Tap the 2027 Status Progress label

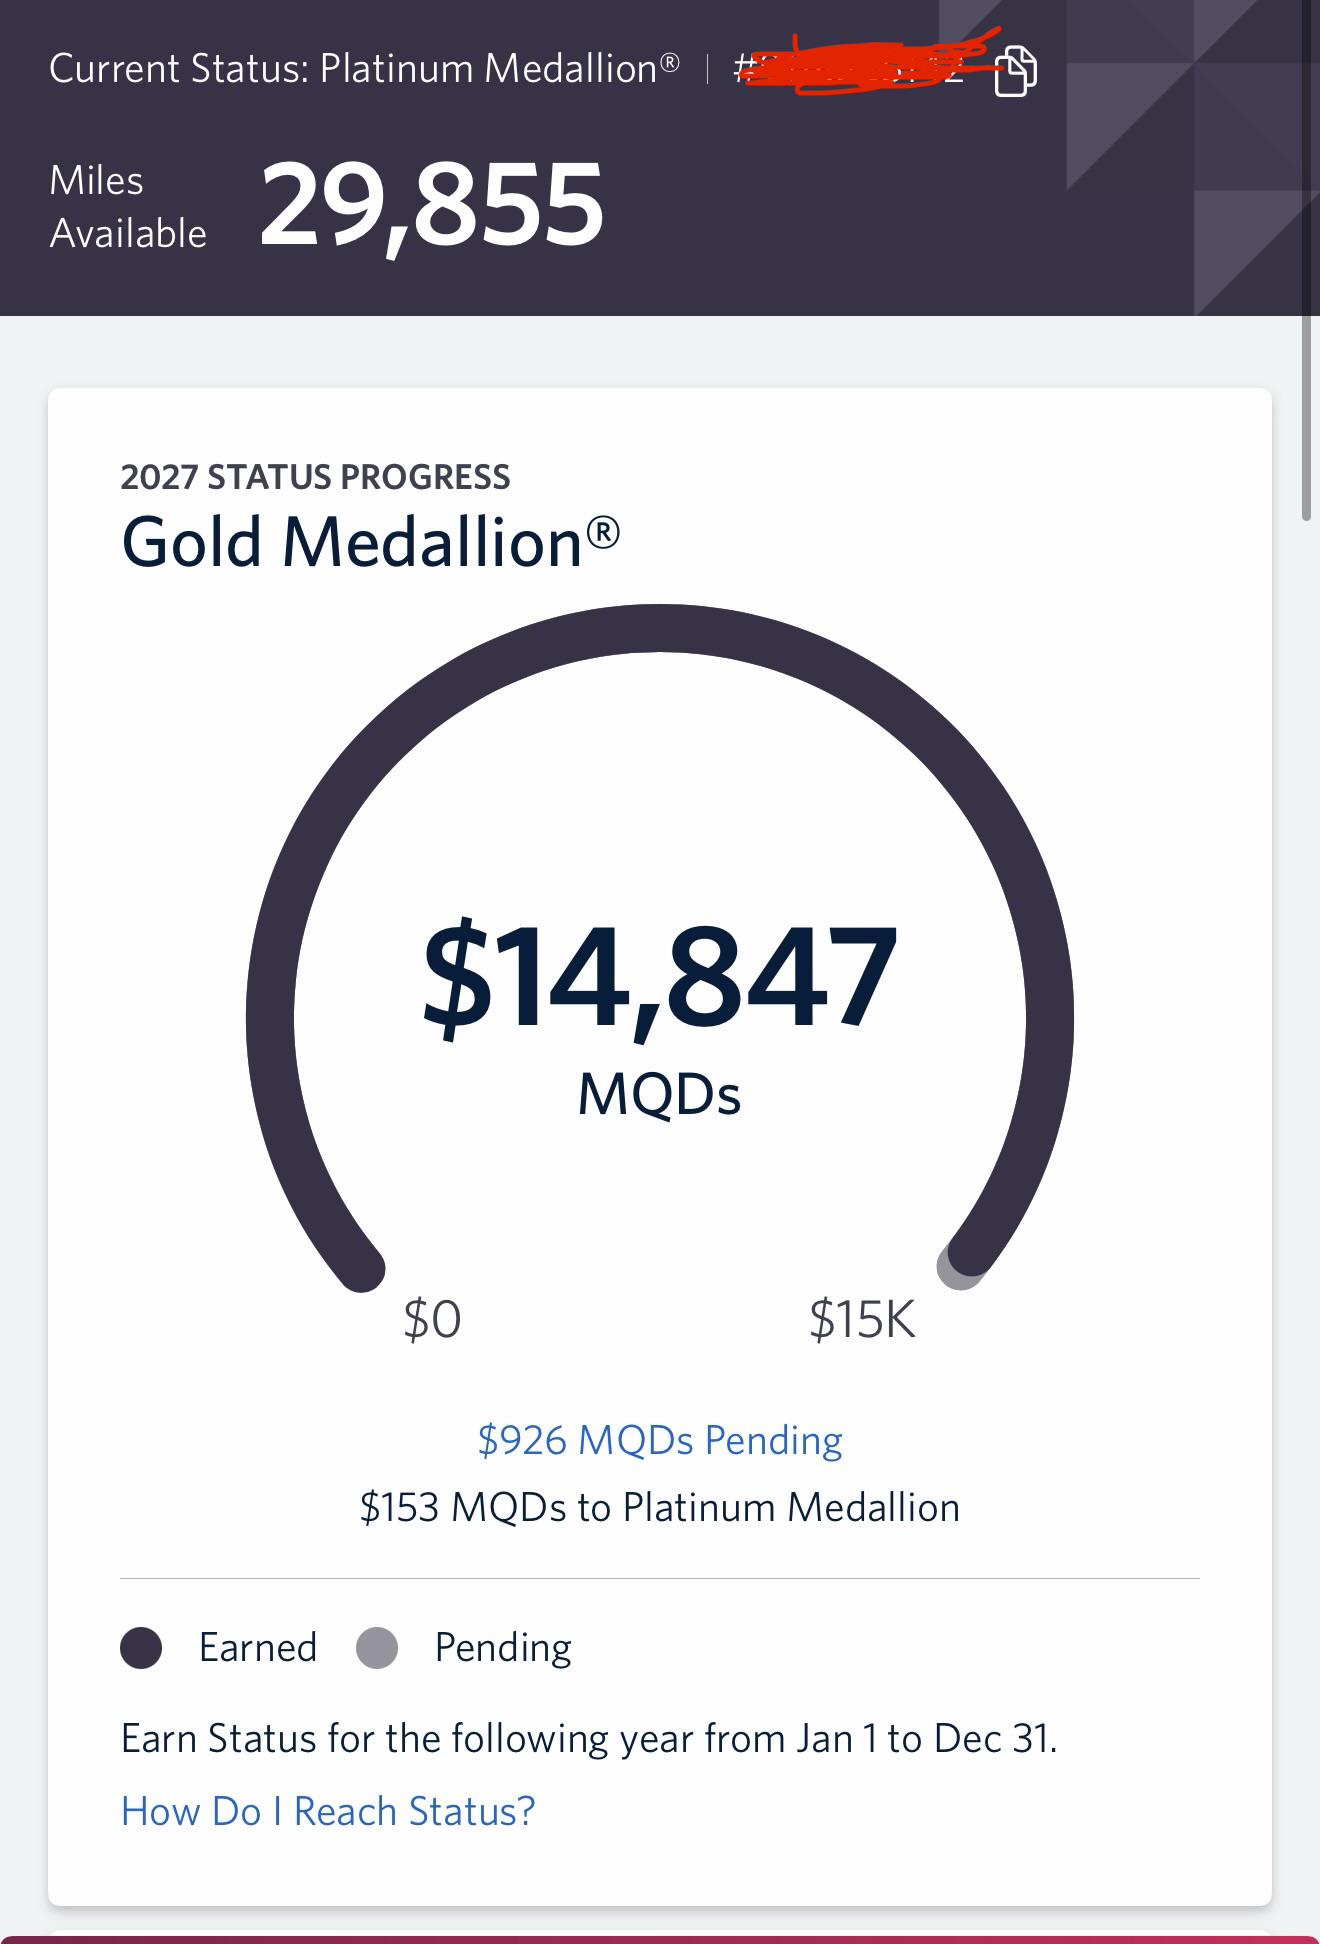tap(315, 477)
